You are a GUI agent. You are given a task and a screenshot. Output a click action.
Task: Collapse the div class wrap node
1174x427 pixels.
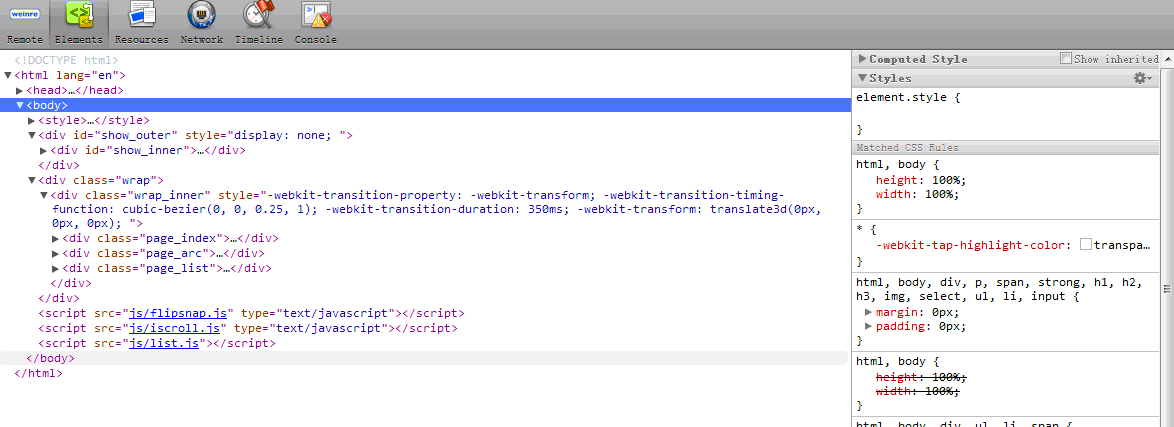(x=31, y=180)
